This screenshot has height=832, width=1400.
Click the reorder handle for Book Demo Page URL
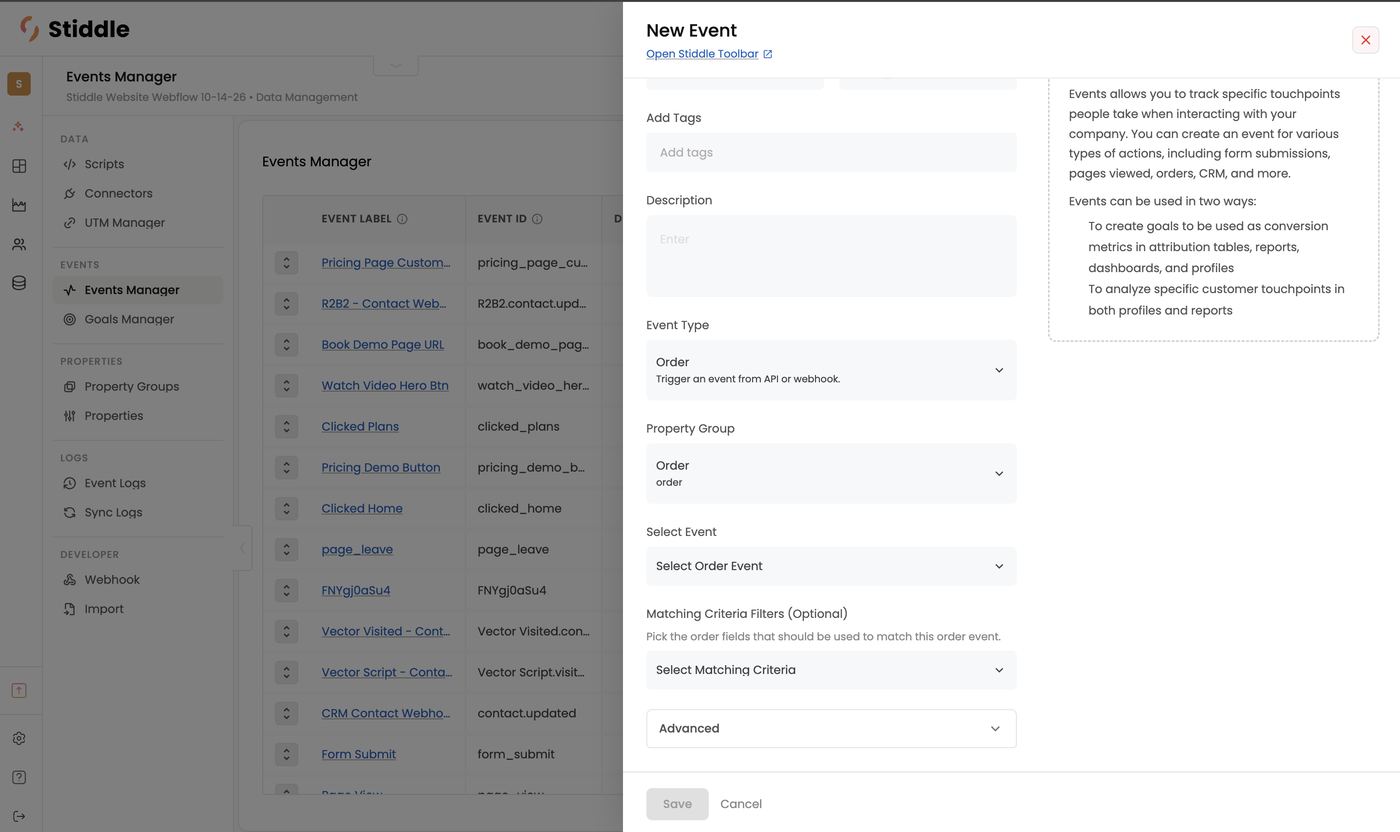click(x=286, y=344)
